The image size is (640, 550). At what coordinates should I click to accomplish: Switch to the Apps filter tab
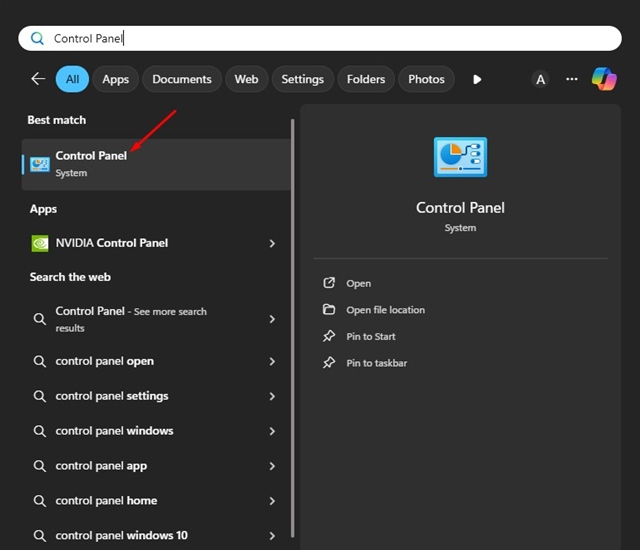(116, 79)
